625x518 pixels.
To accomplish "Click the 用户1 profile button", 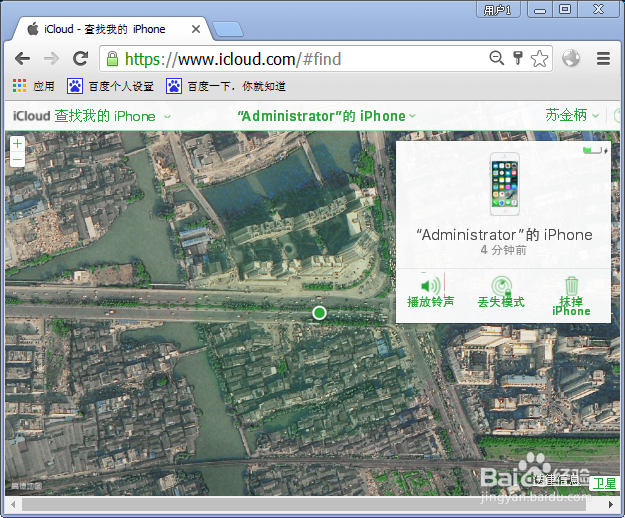I will point(498,9).
